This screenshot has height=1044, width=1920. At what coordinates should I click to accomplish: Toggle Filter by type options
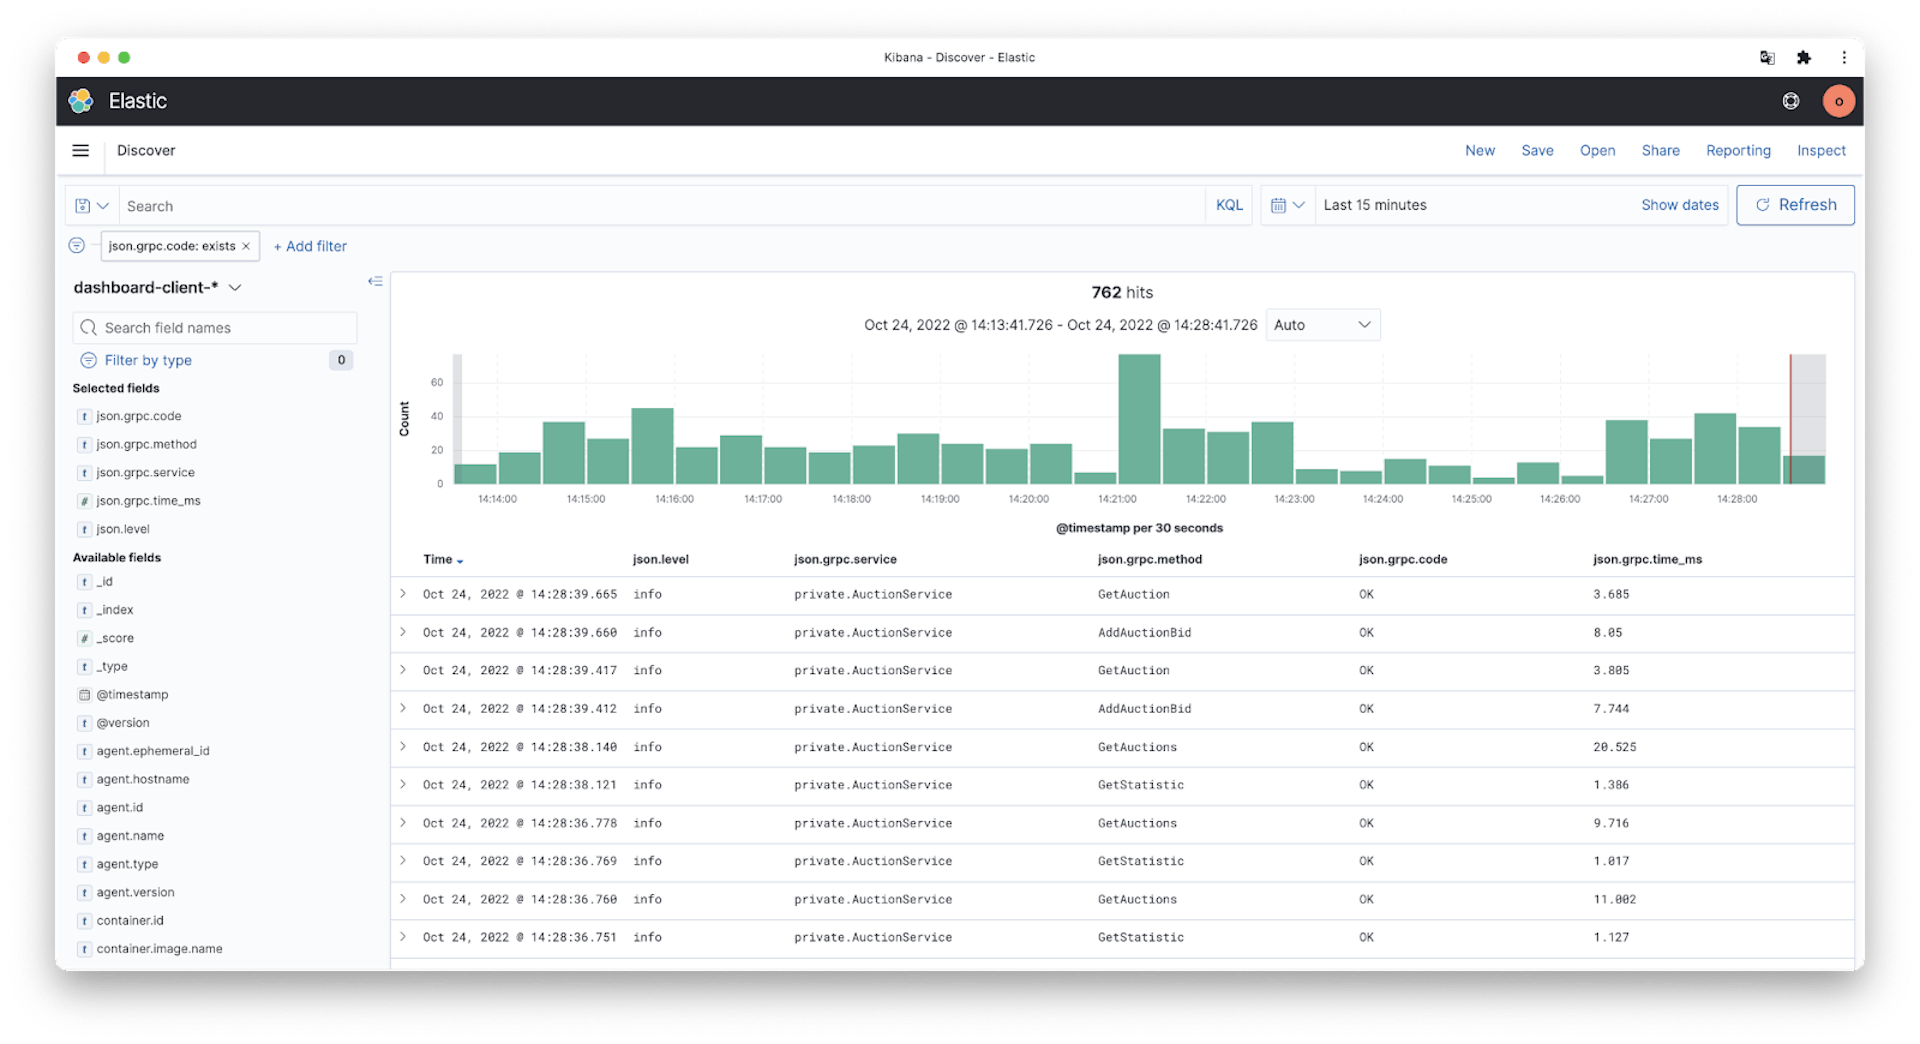click(148, 360)
